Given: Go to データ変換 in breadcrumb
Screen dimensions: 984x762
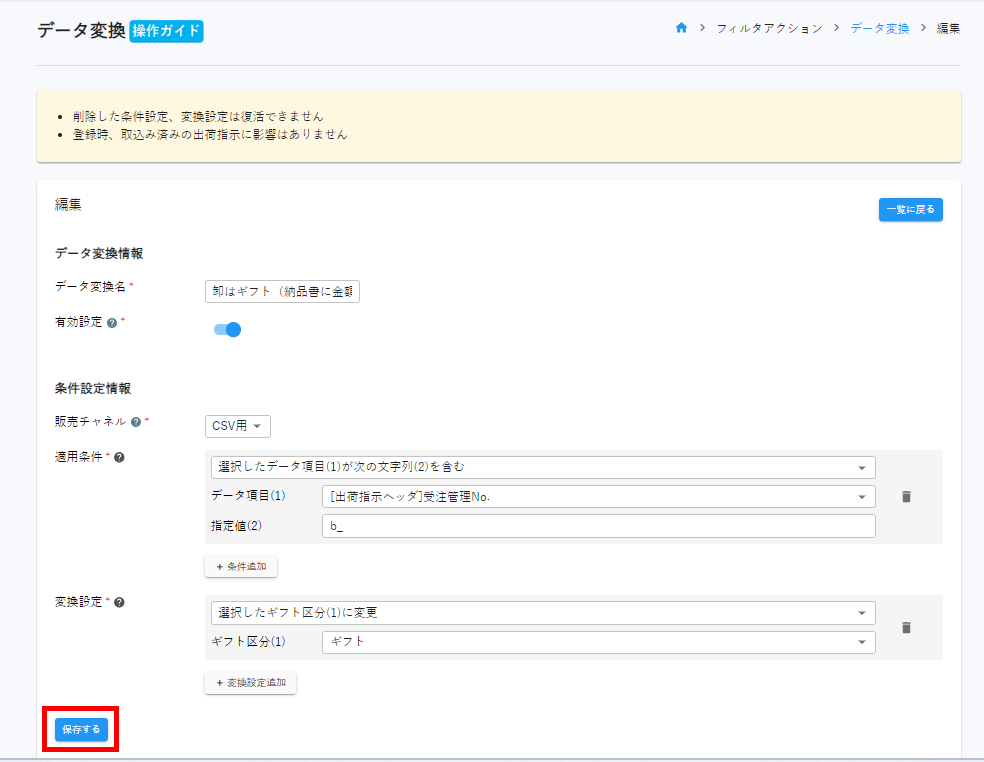Looking at the screenshot, I should [x=880, y=29].
